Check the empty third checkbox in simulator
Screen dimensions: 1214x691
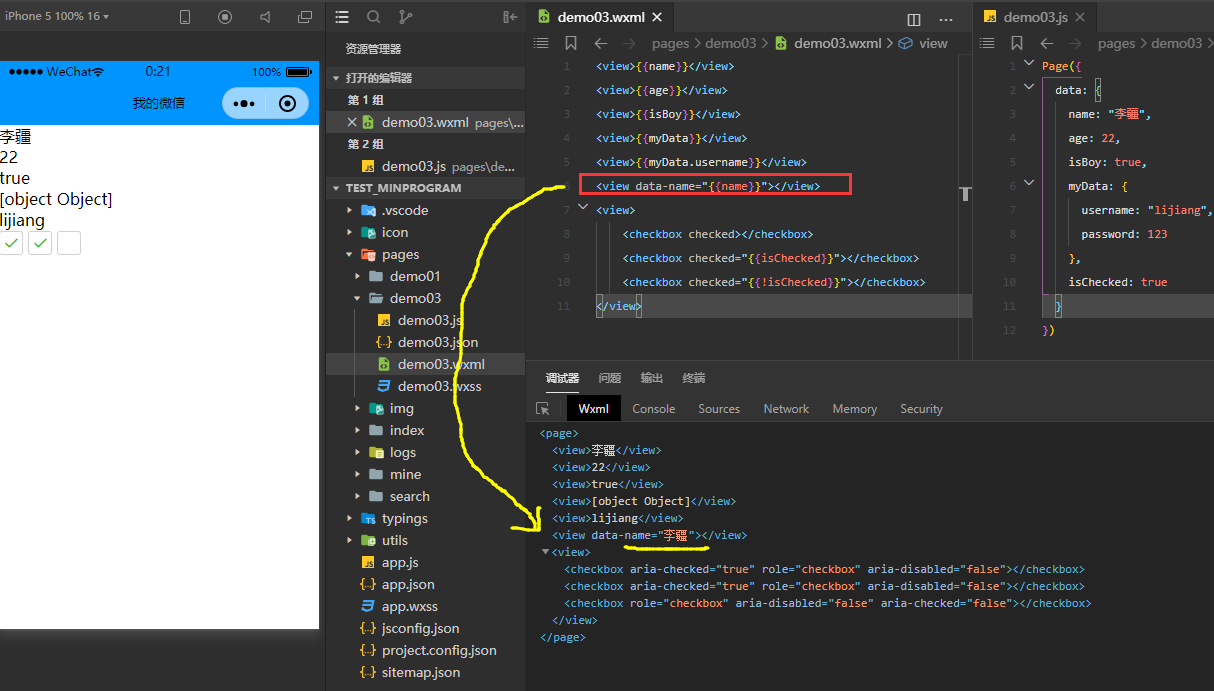pyautogui.click(x=69, y=243)
